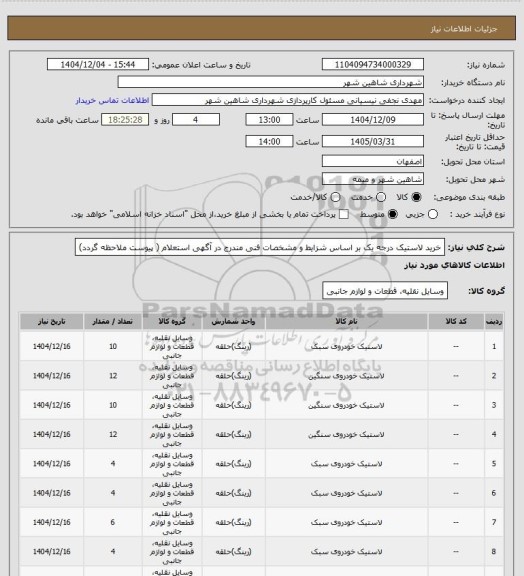The width and height of the screenshot is (524, 576).
Task: Click product name in row 2
Action: pos(346,376)
